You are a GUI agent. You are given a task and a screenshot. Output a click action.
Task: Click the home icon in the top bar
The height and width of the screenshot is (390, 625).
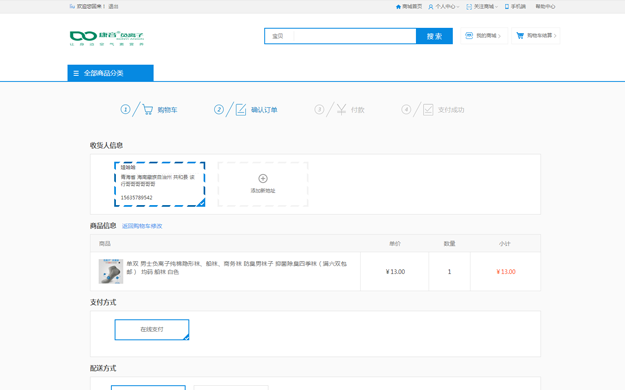point(398,7)
